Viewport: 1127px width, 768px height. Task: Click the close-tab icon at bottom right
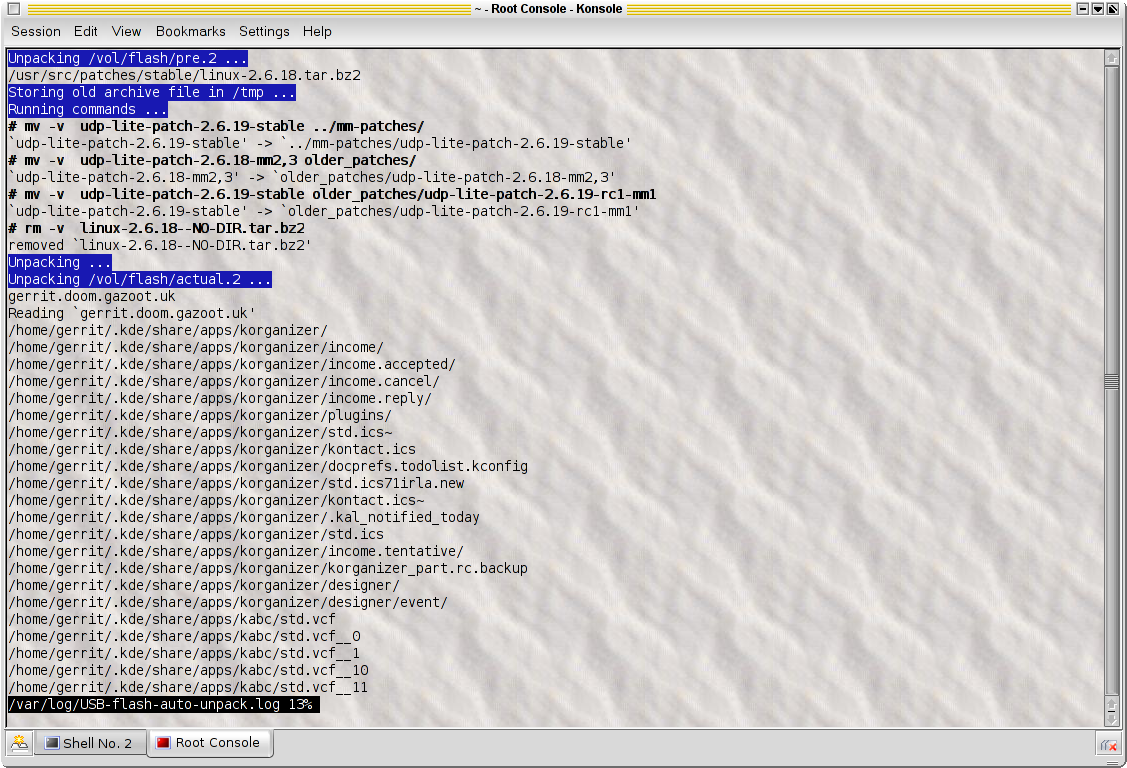coord(1108,744)
